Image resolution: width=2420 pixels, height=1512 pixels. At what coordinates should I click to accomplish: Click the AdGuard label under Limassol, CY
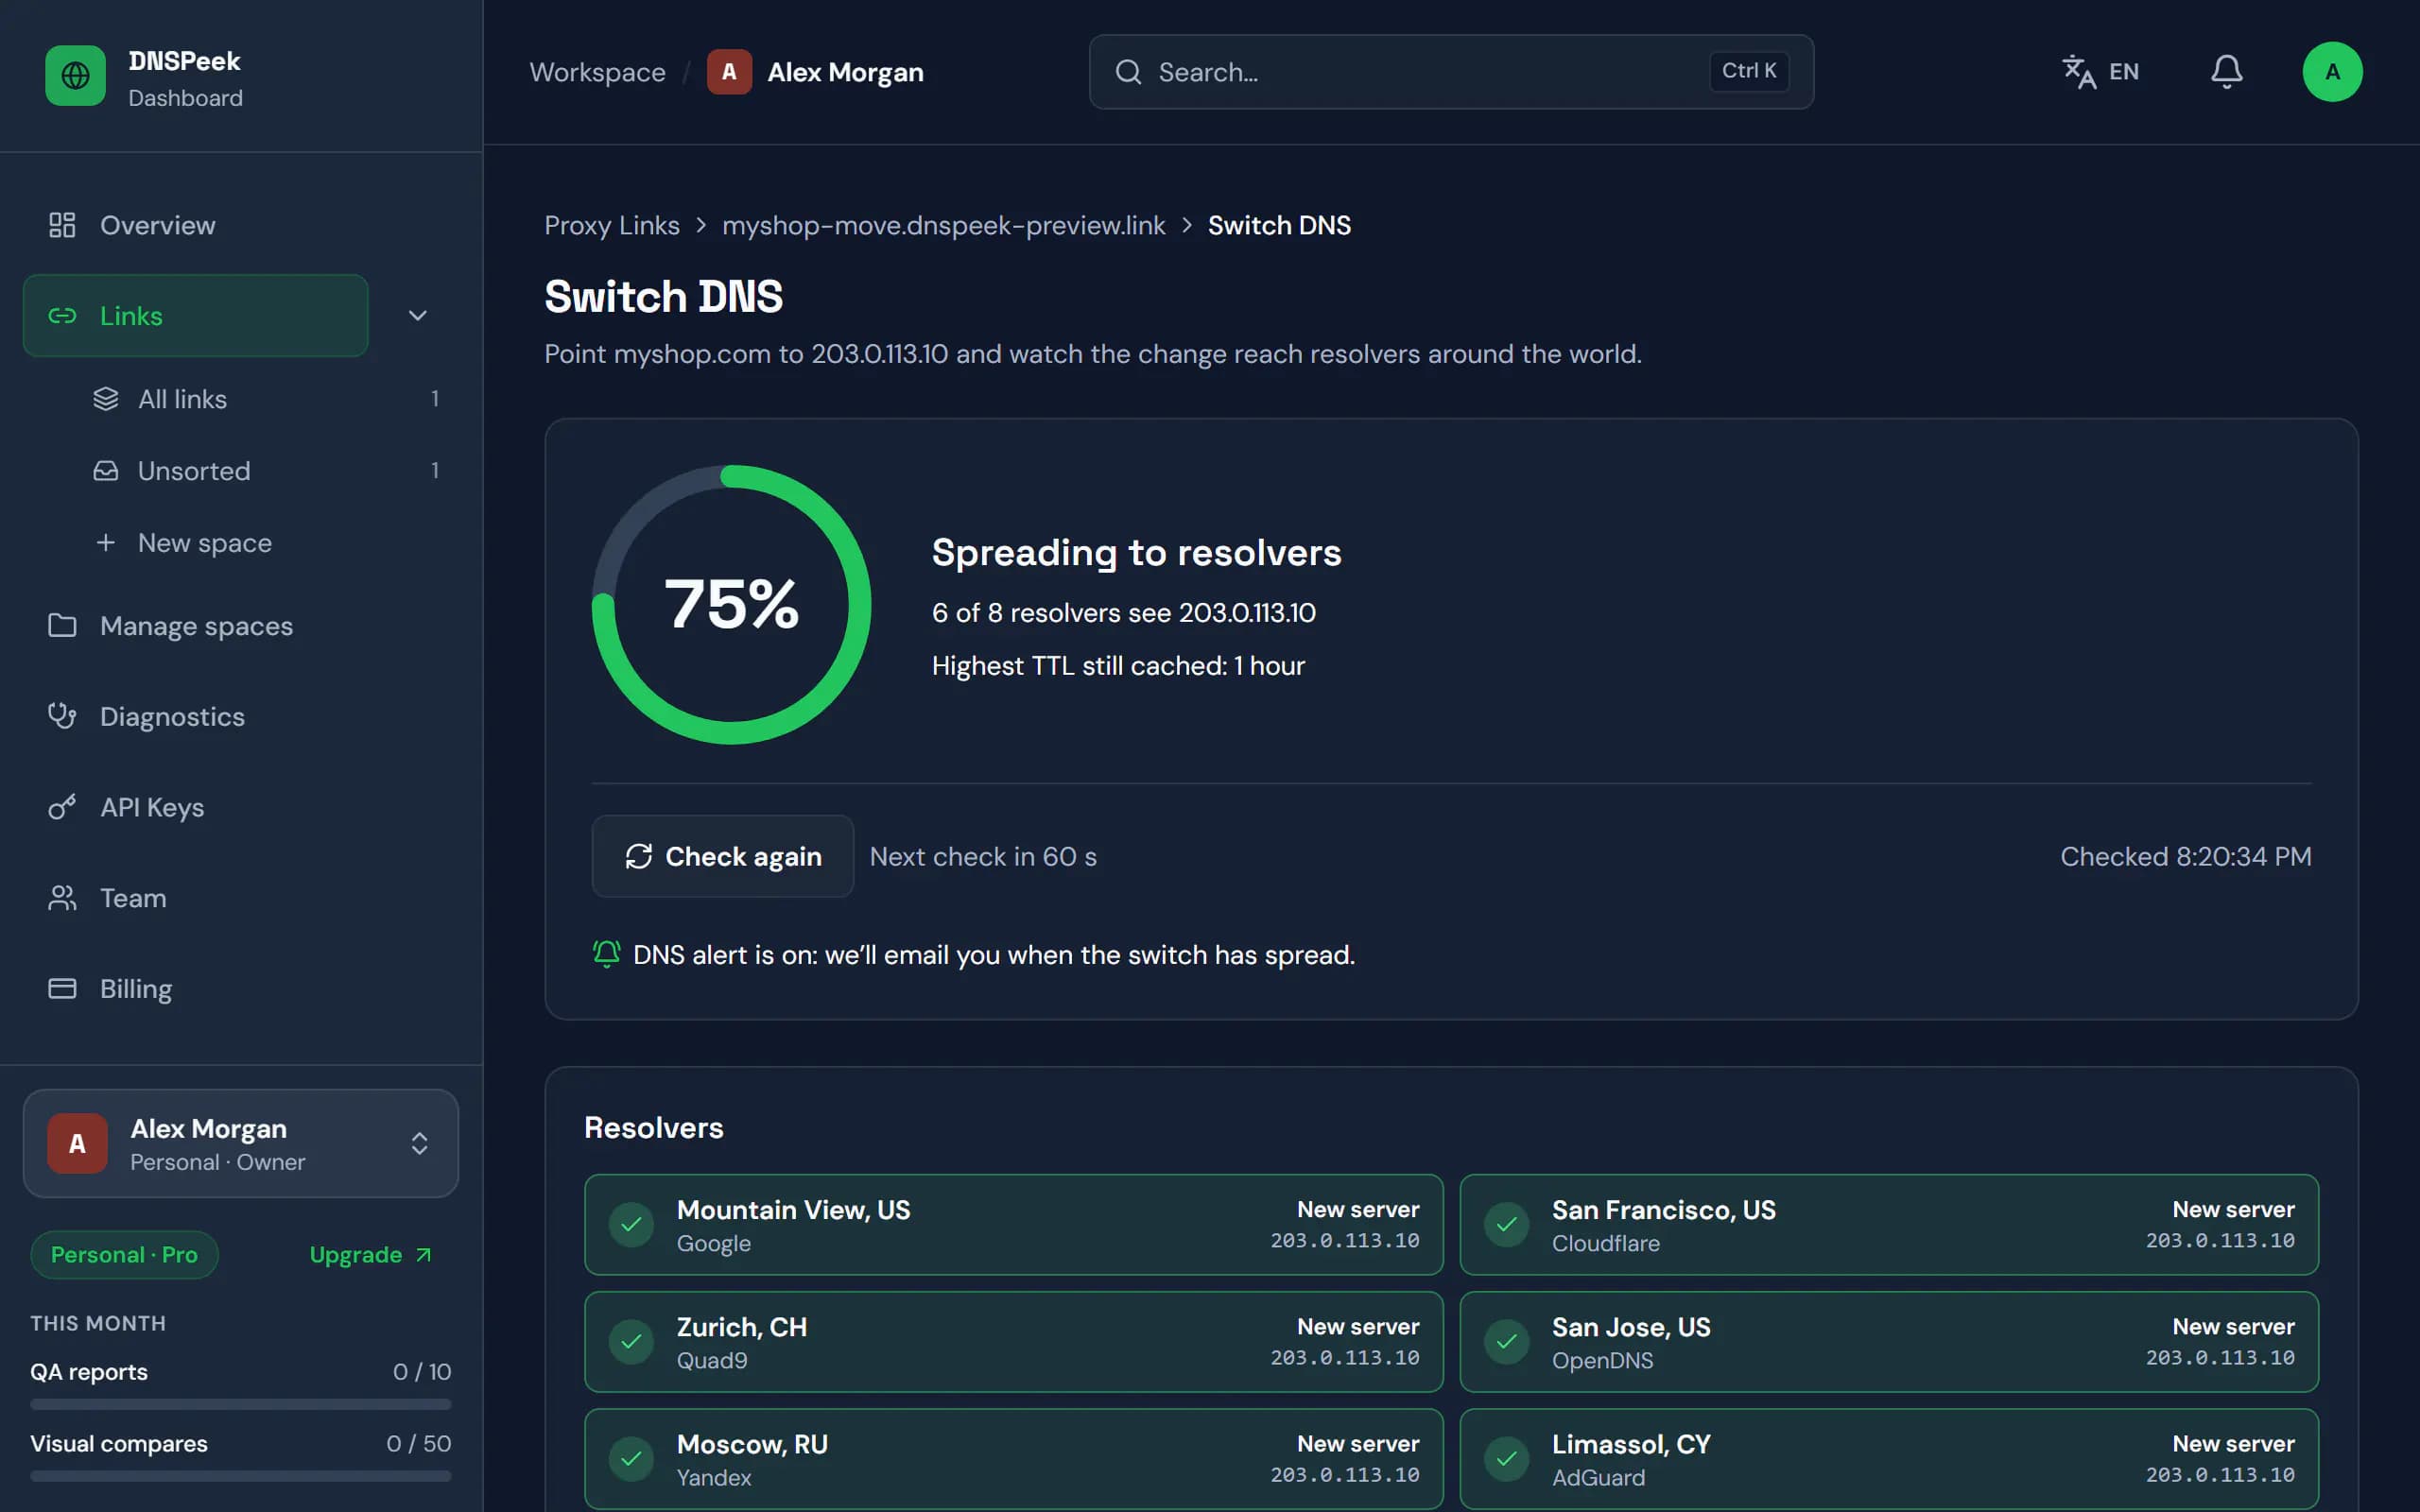coord(1598,1477)
